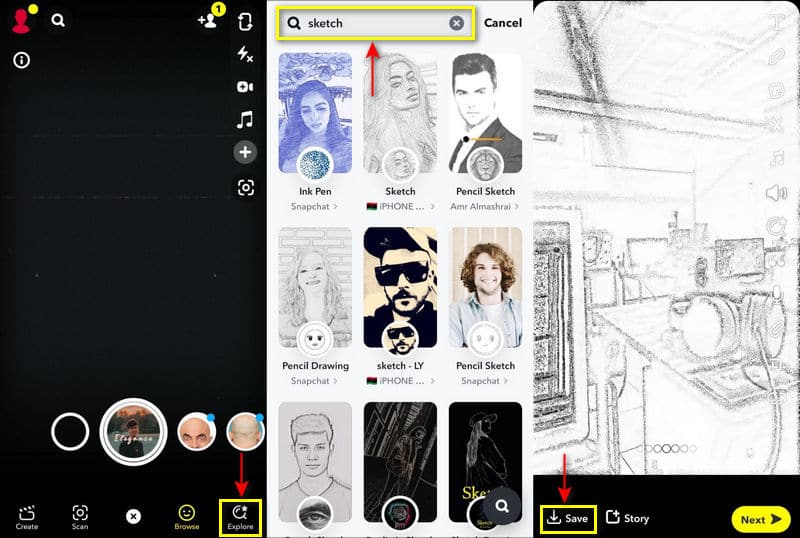Screen dimensions: 800x538
Task: Toggle the camera flash icon
Action: click(245, 54)
